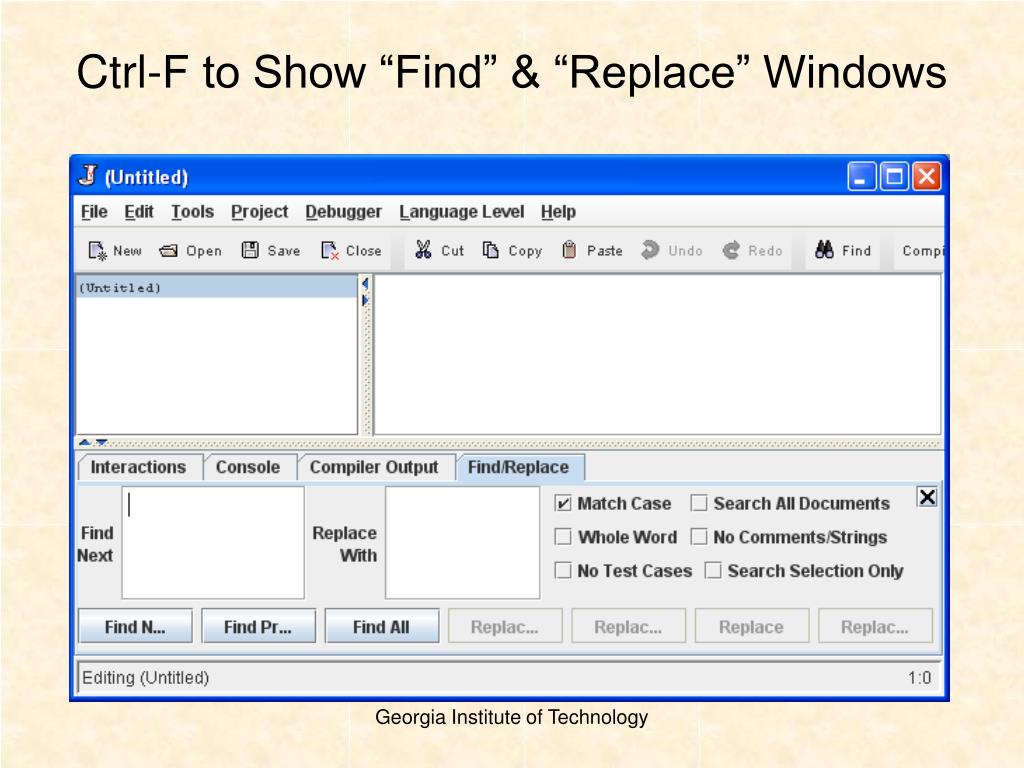Viewport: 1024px width, 768px height.
Task: Click in the main code editor area
Action: (657, 355)
